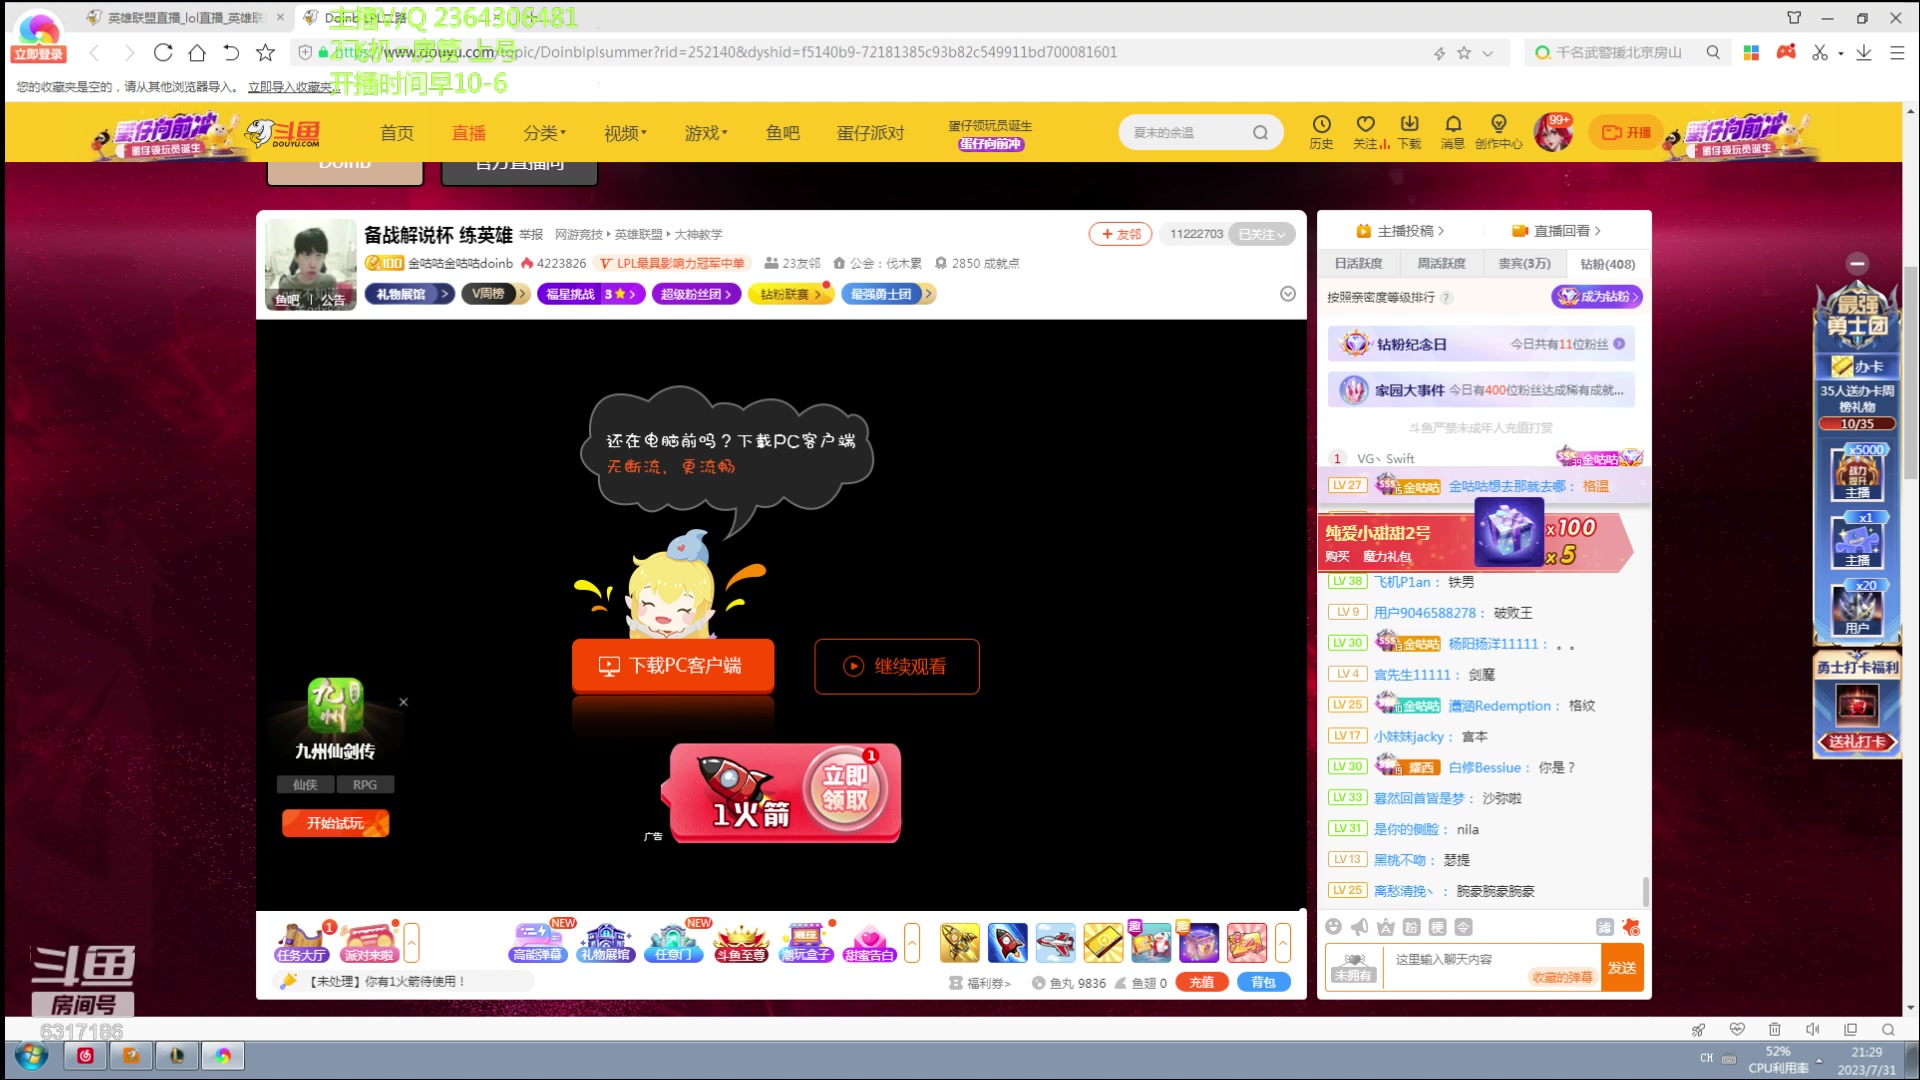The height and width of the screenshot is (1080, 1920).
Task: Open the 下载 download icon in site header
Action: (1409, 132)
